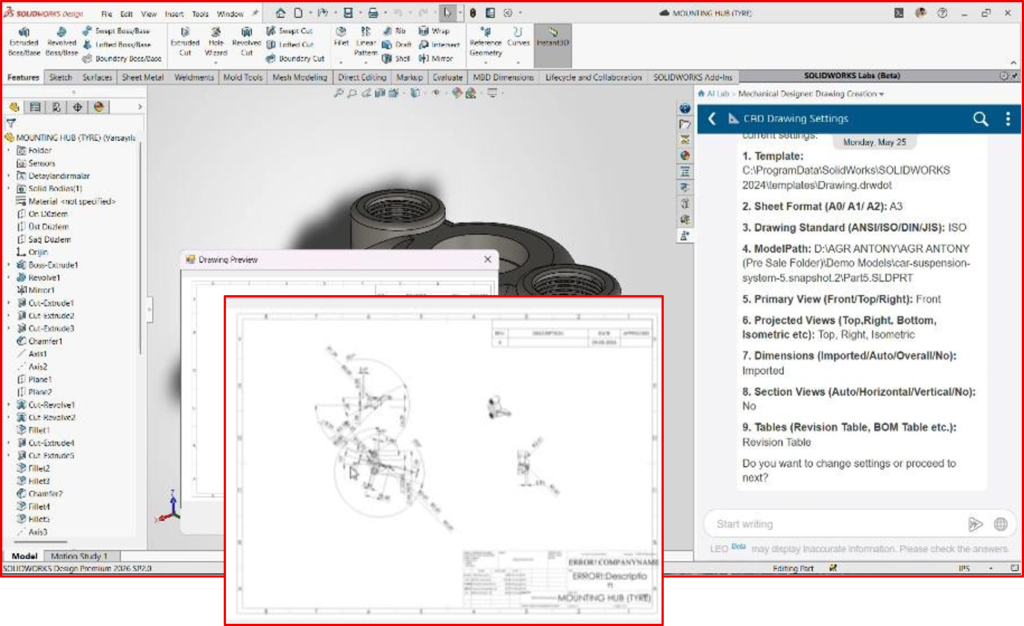
Task: Choose Boundary Boss/Base feature
Action: point(122,58)
